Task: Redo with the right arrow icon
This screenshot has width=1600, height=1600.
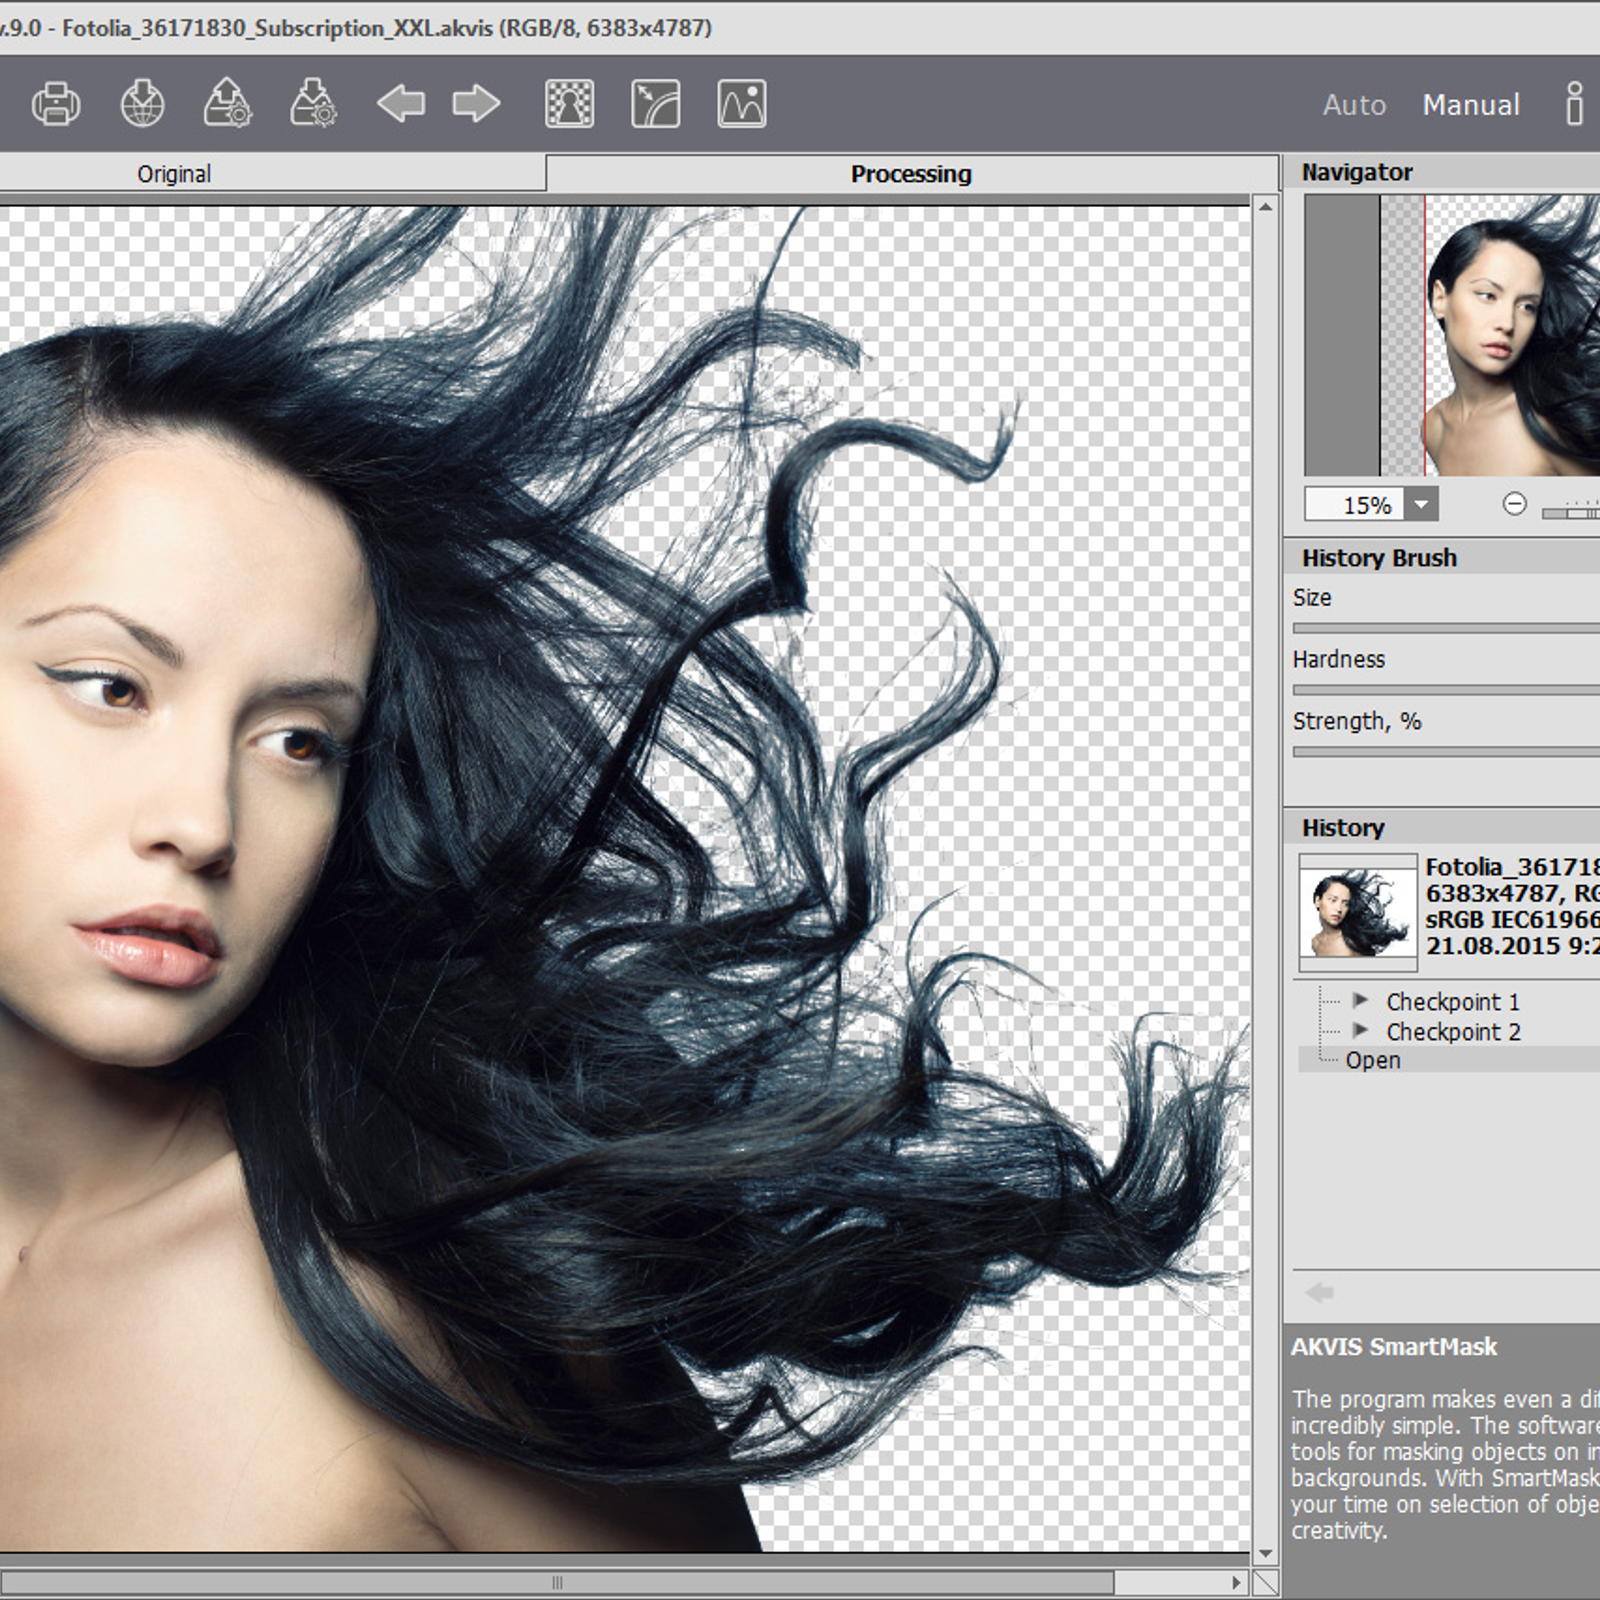Action: 476,103
